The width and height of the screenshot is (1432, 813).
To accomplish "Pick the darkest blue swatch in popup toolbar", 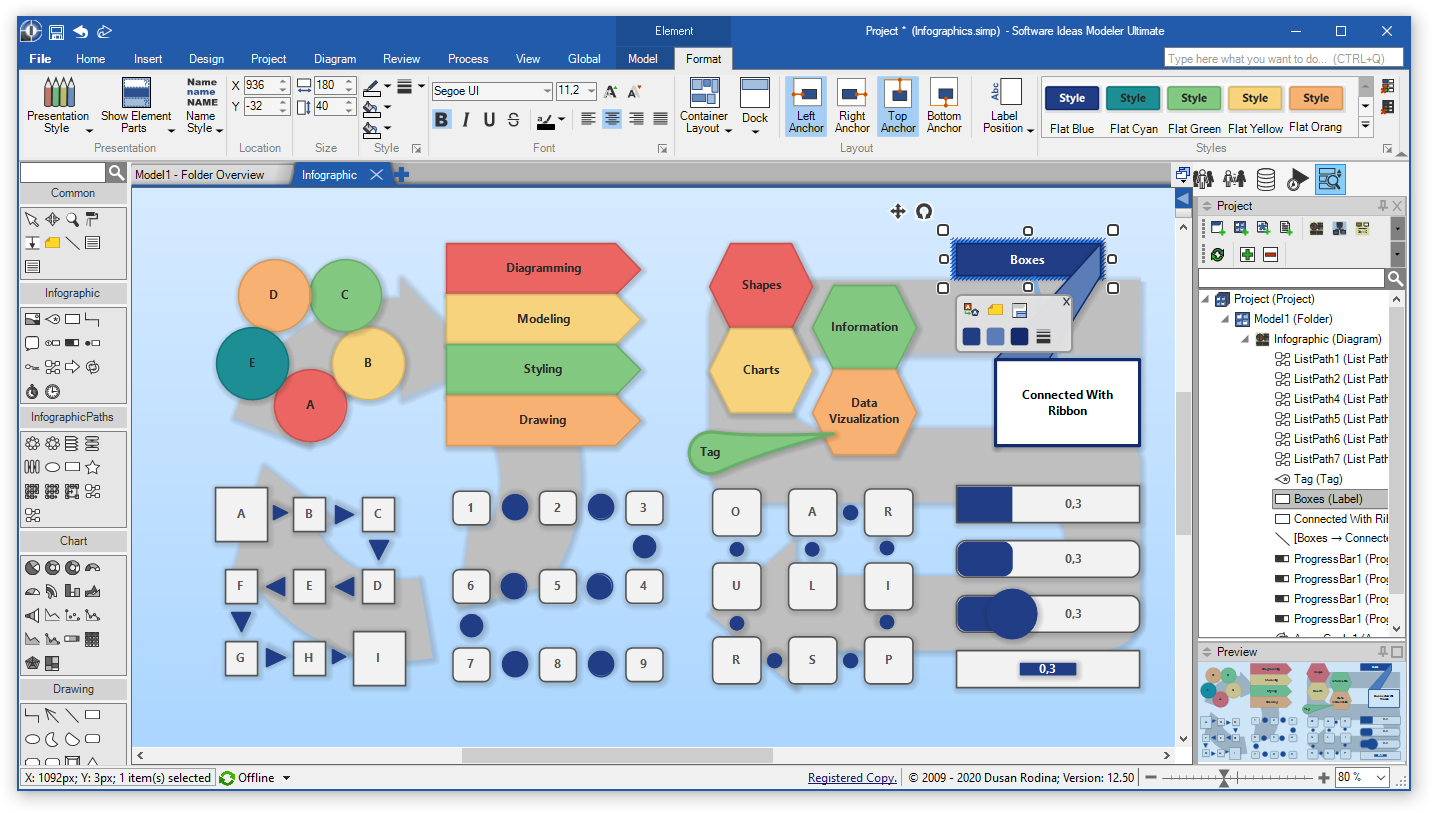I will pos(1019,337).
